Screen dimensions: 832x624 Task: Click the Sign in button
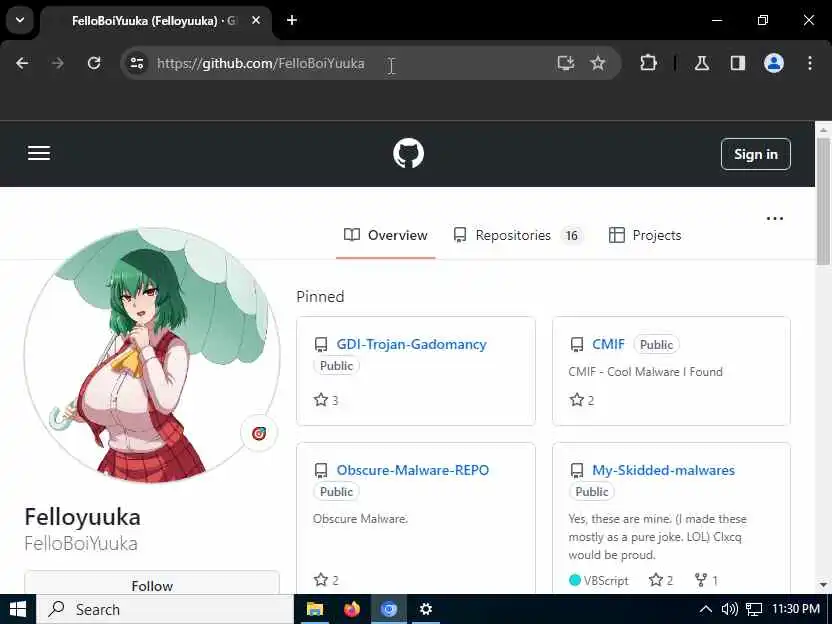tap(756, 154)
